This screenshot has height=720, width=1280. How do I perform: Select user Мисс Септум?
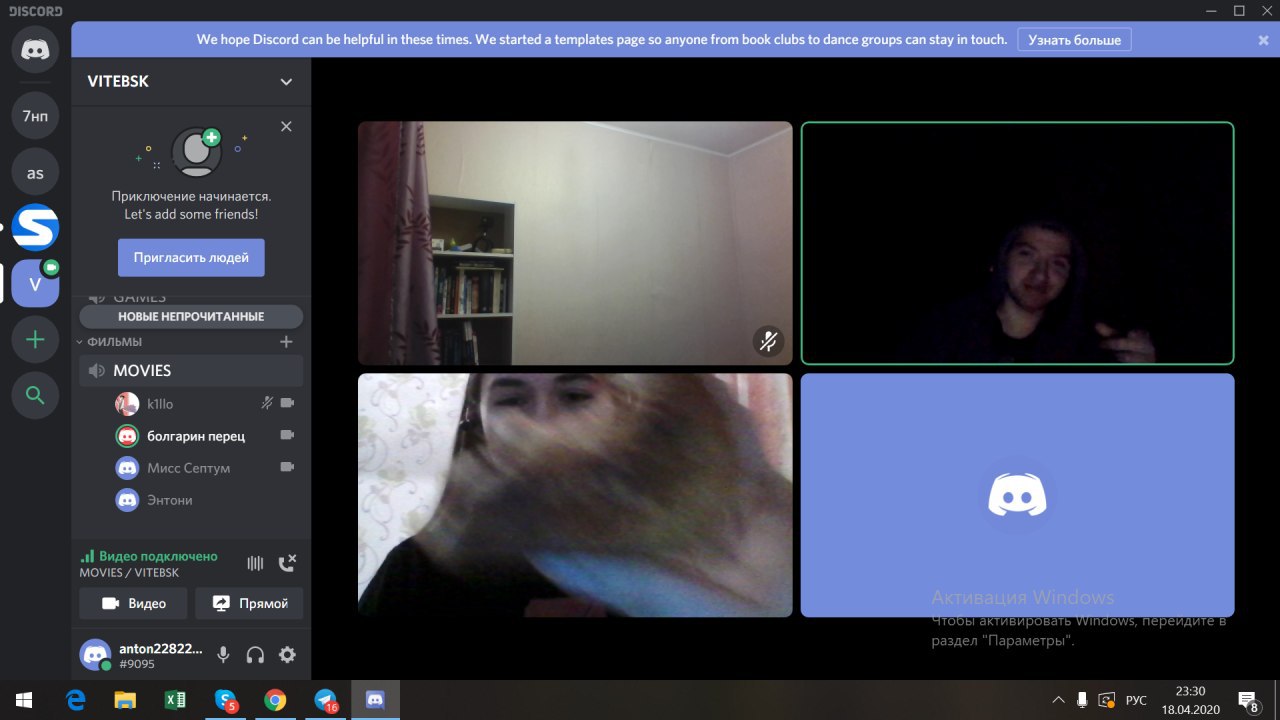(188, 468)
